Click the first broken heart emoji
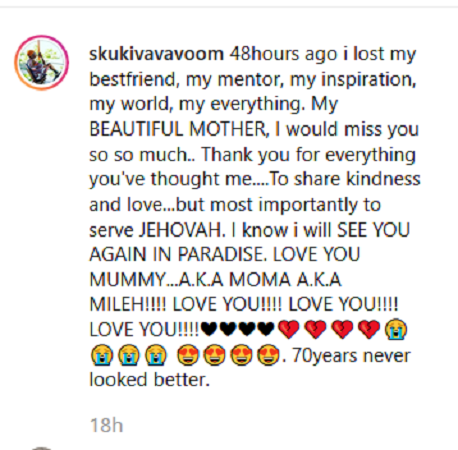The height and width of the screenshot is (450, 458). [289, 329]
